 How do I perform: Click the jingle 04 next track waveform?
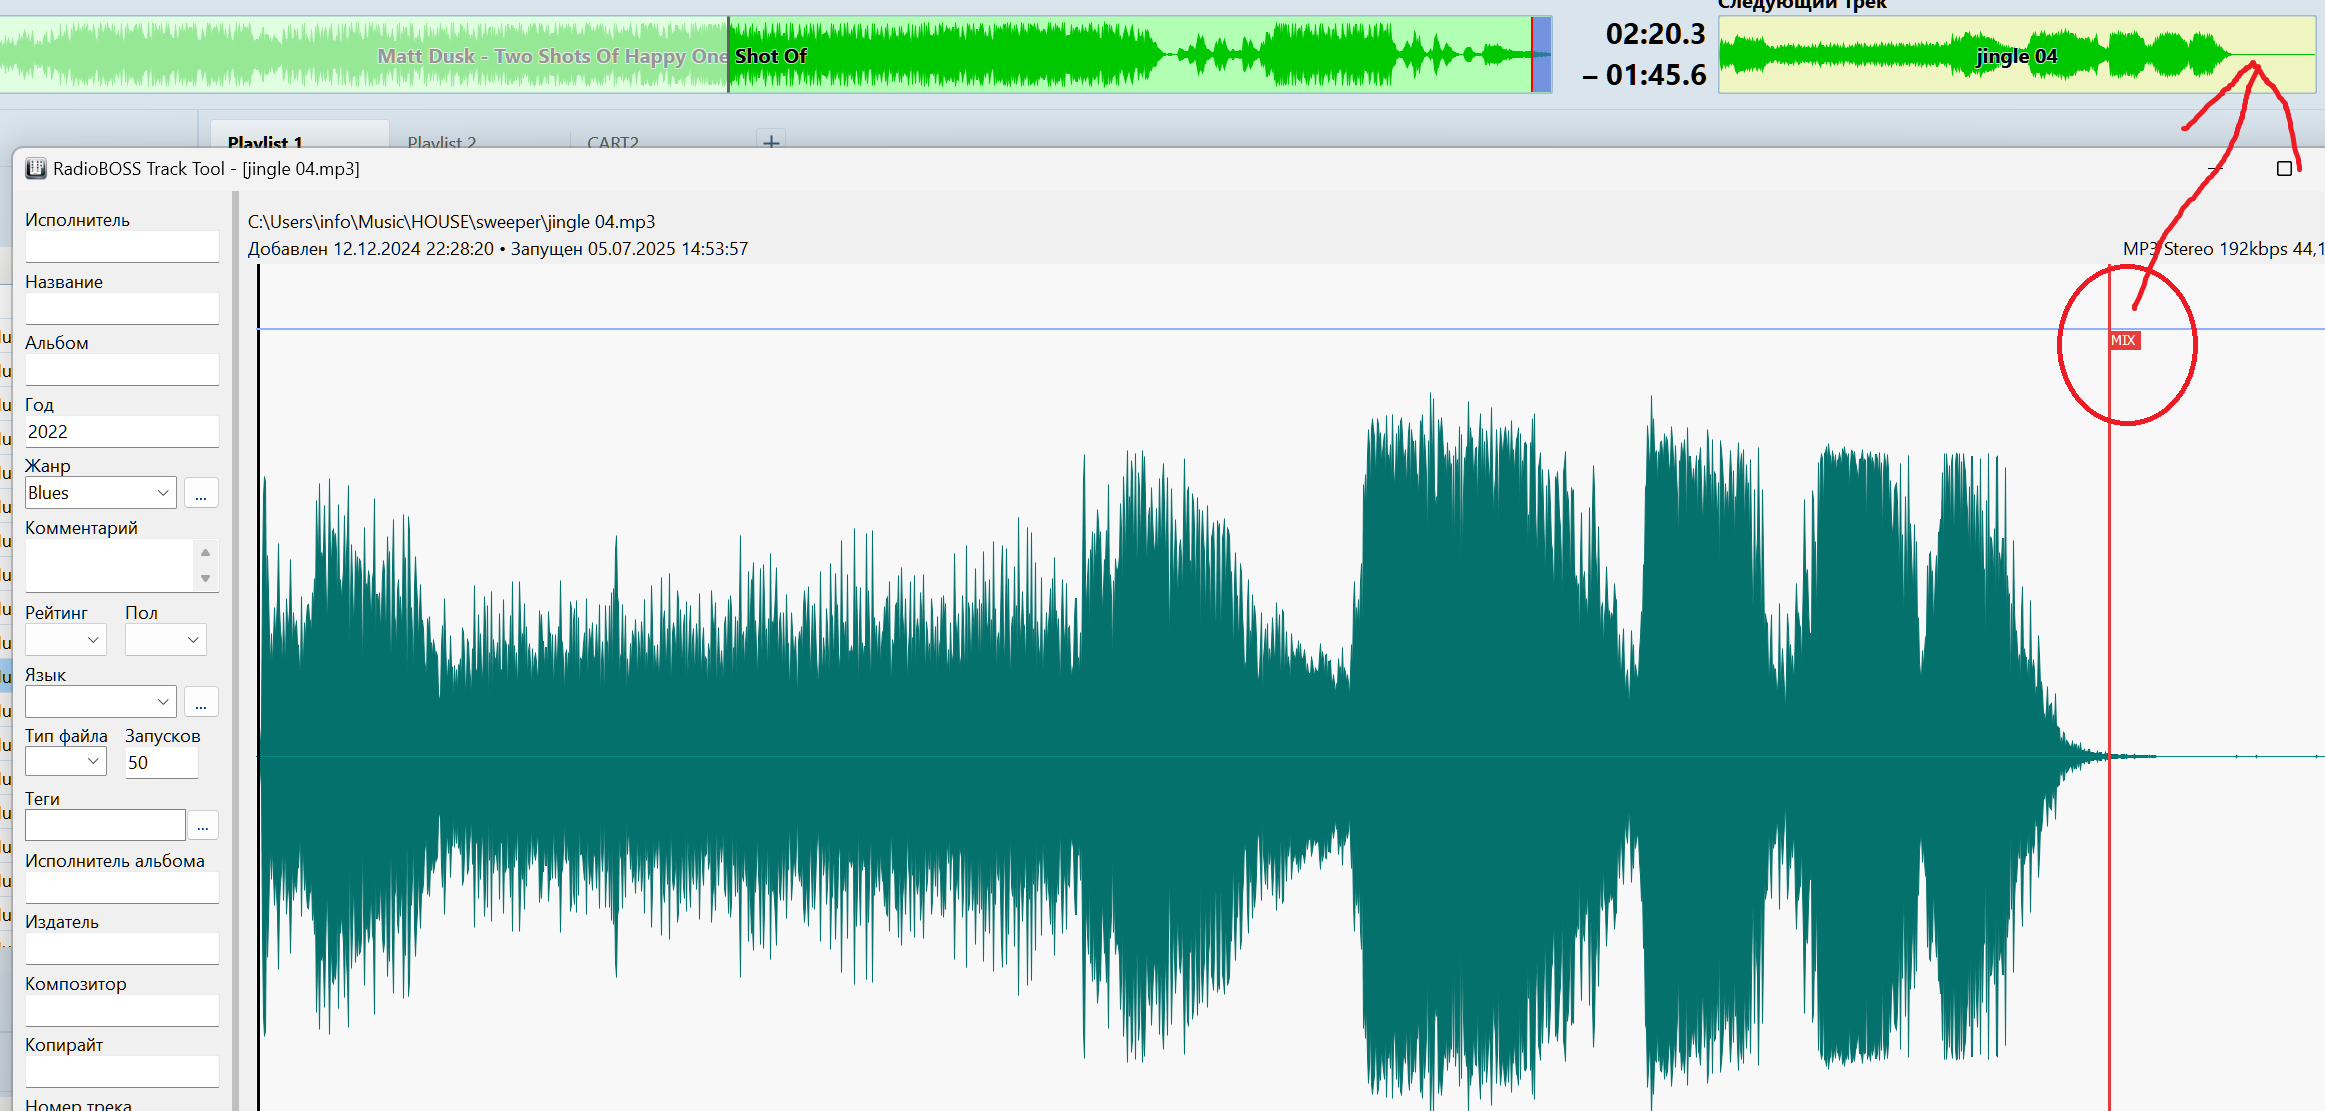coord(2016,56)
